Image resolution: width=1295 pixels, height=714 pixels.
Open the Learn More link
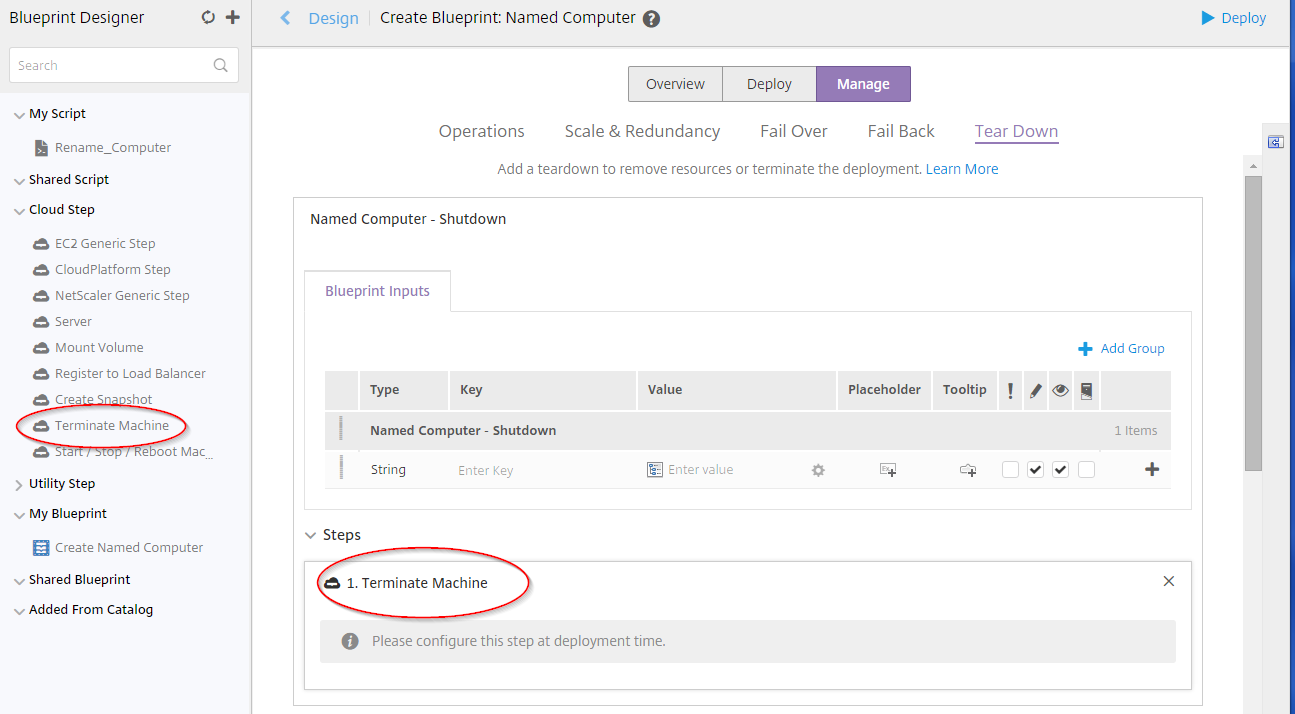(x=961, y=169)
